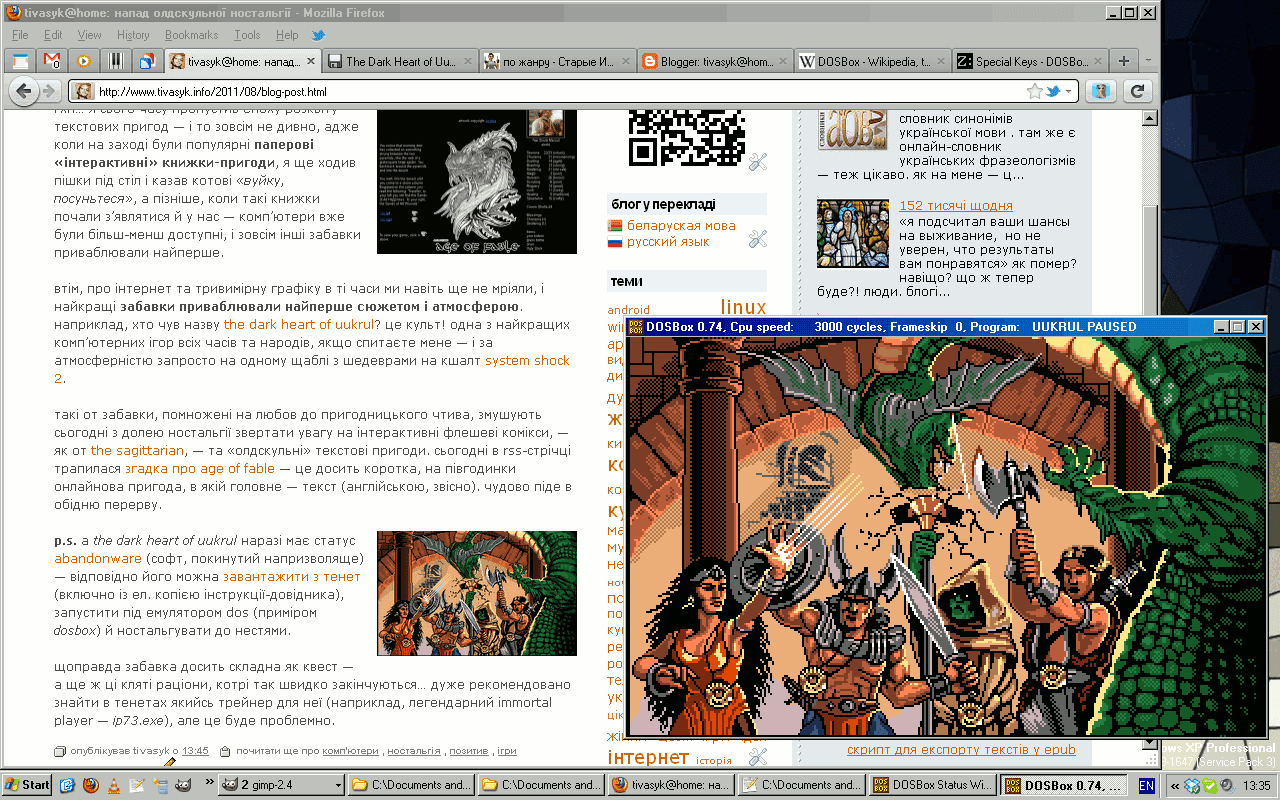
Task: Click the calculator-like icon in quick launch
Action: (x=163, y=785)
